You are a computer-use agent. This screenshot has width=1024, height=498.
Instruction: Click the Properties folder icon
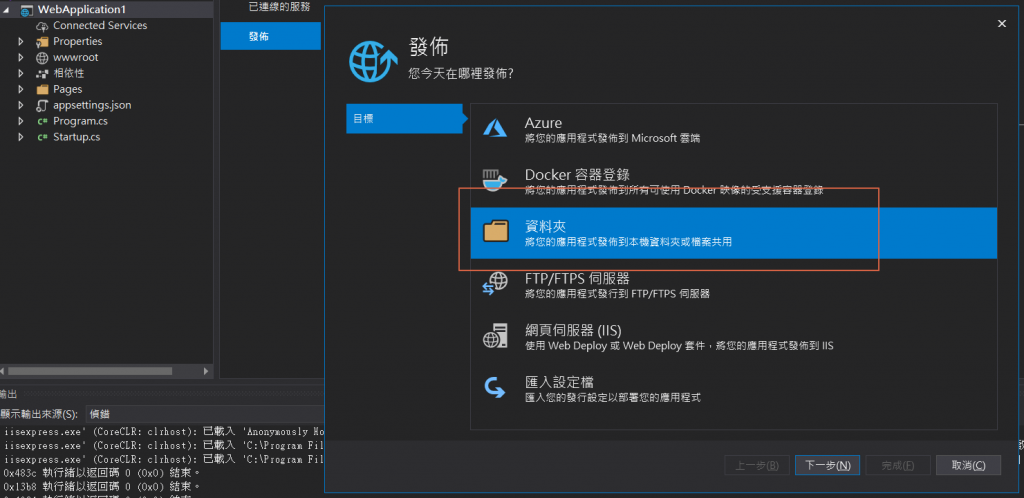point(42,42)
